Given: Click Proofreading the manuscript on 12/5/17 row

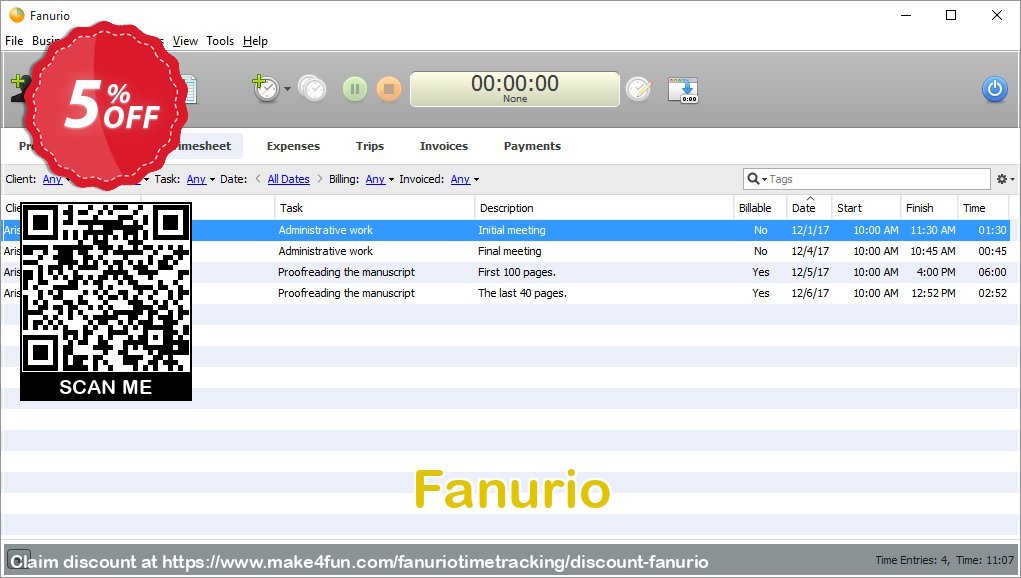Looking at the screenshot, I should [x=346, y=272].
